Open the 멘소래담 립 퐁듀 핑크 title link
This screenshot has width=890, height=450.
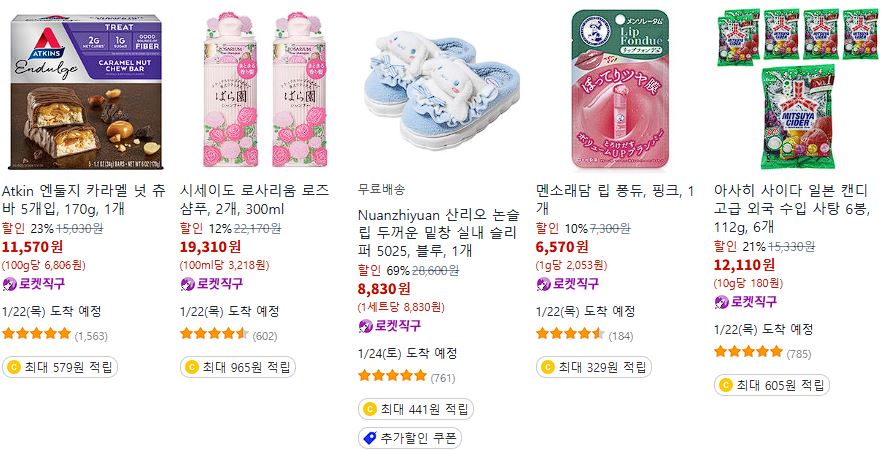(x=615, y=199)
